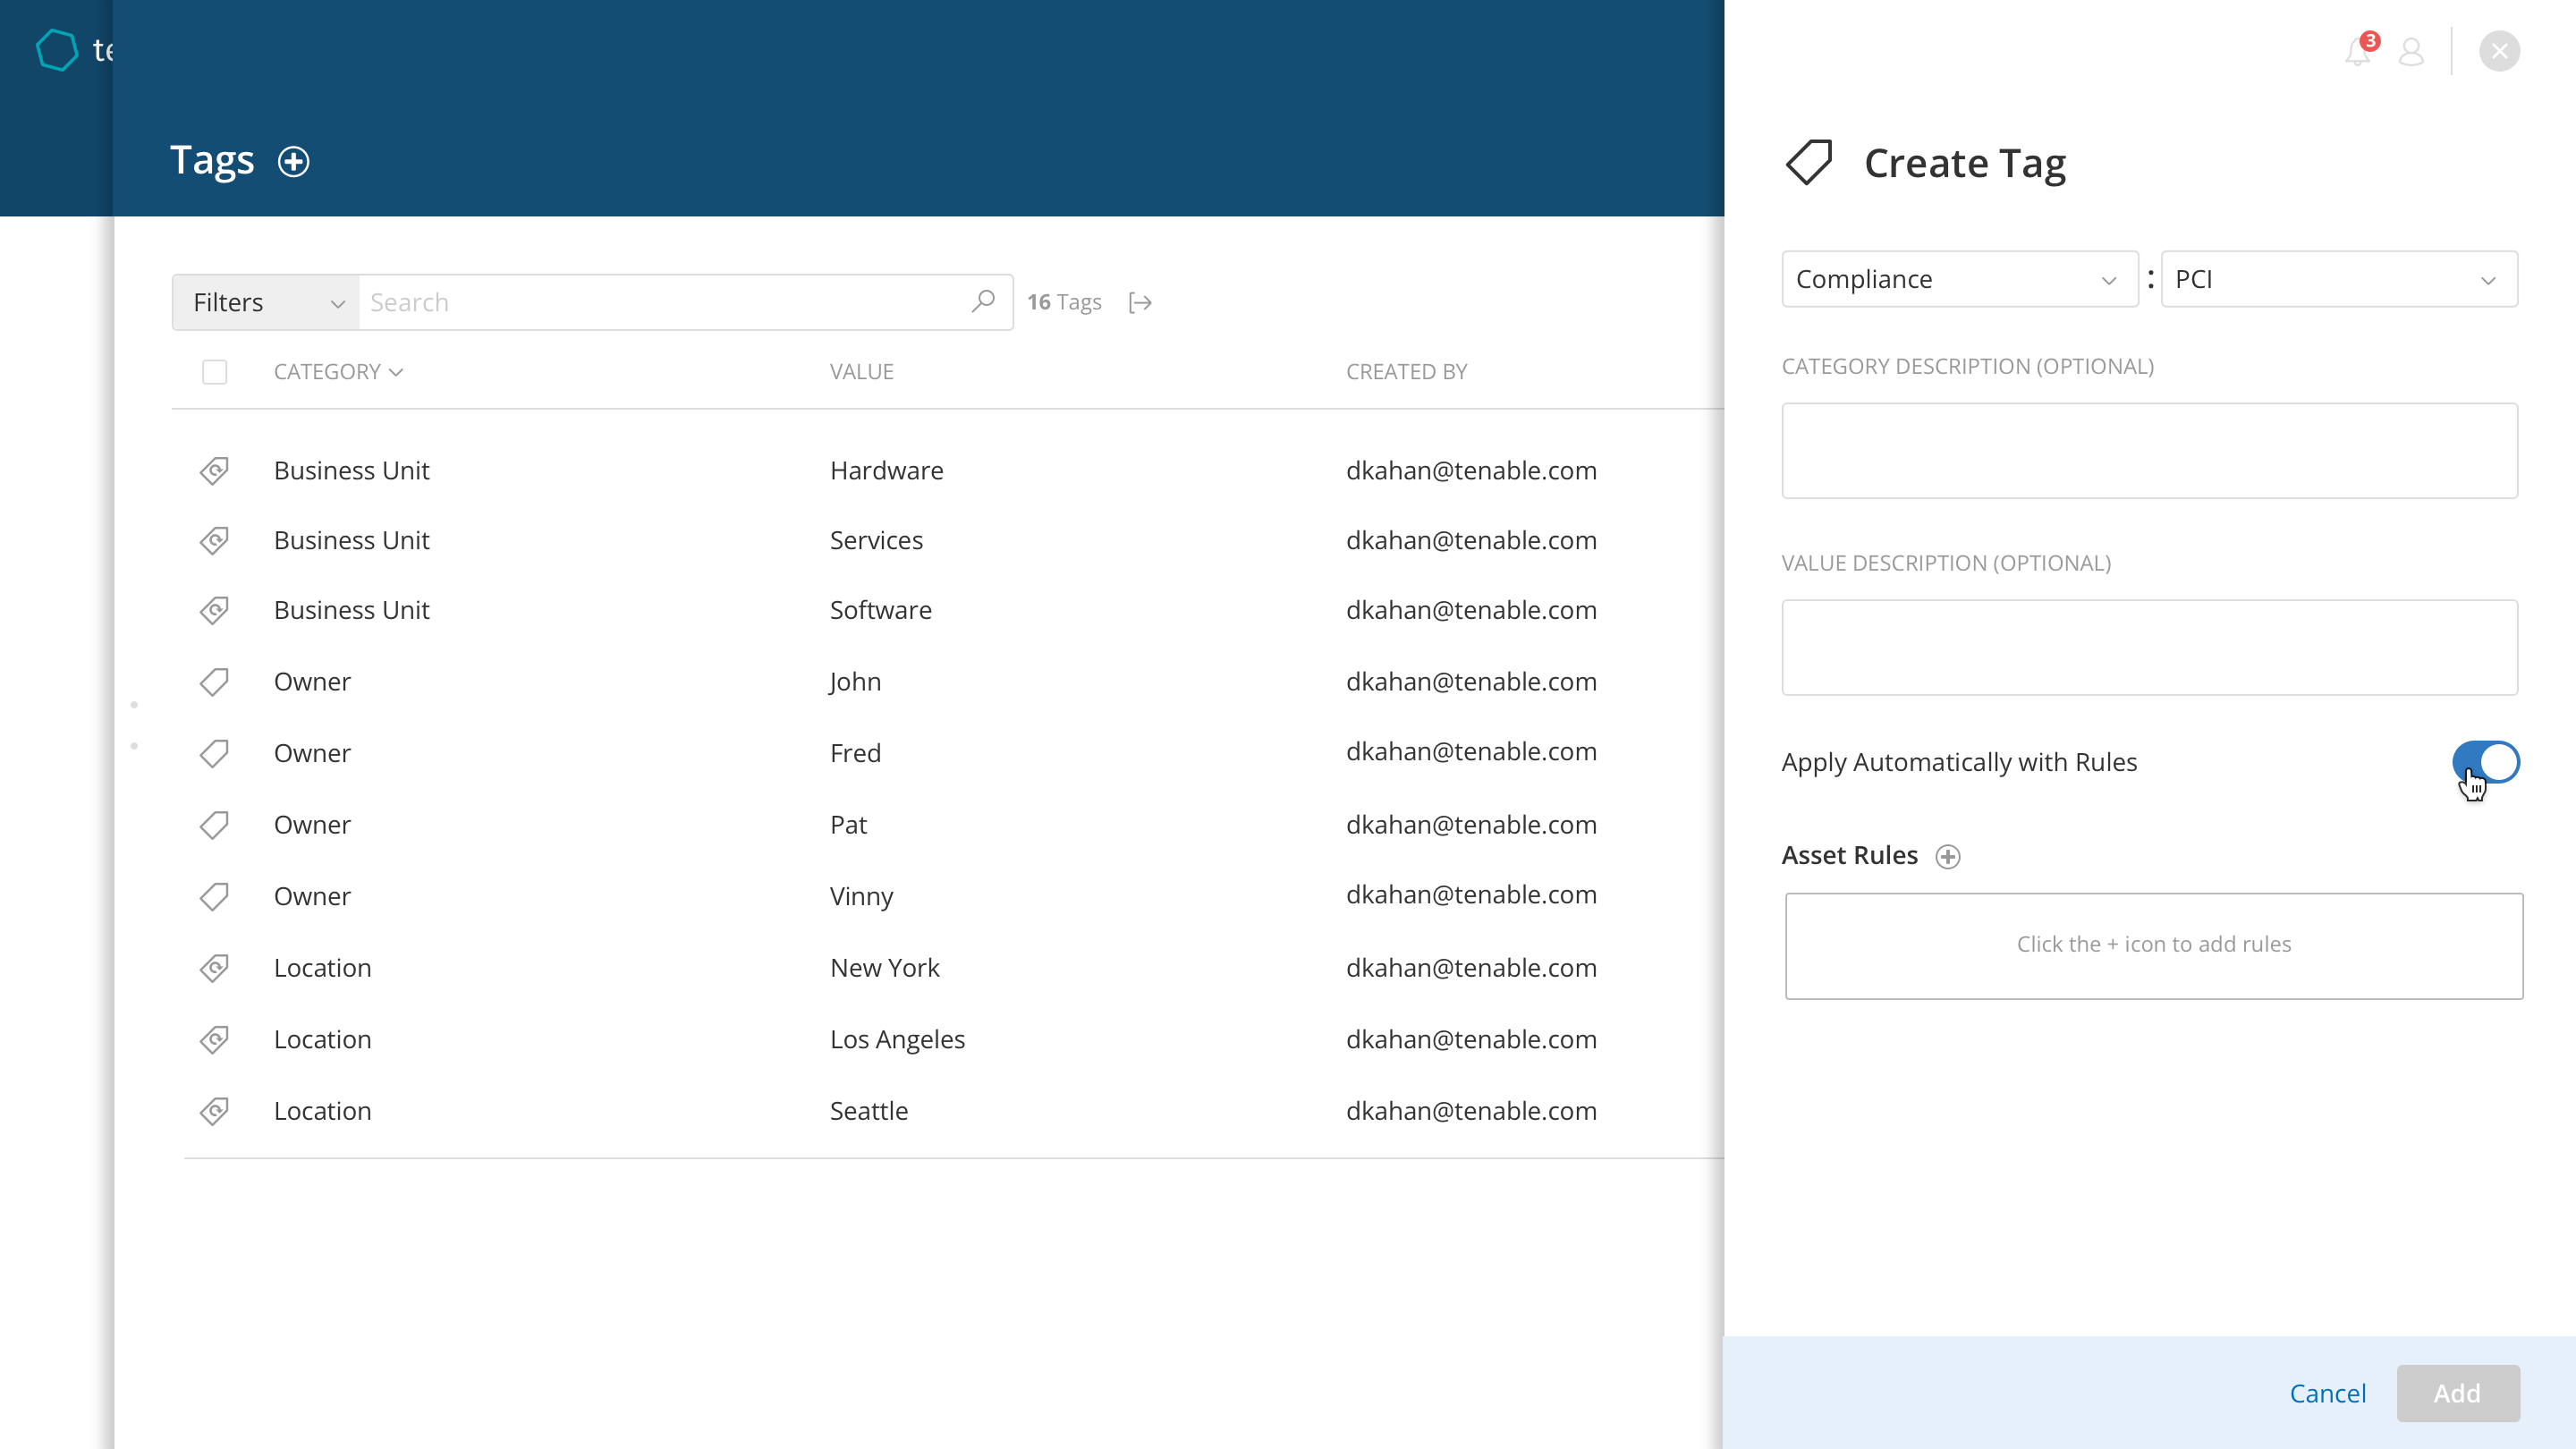Viewport: 2576px width, 1449px height.
Task: Click into the Value Description field
Action: [2149, 647]
